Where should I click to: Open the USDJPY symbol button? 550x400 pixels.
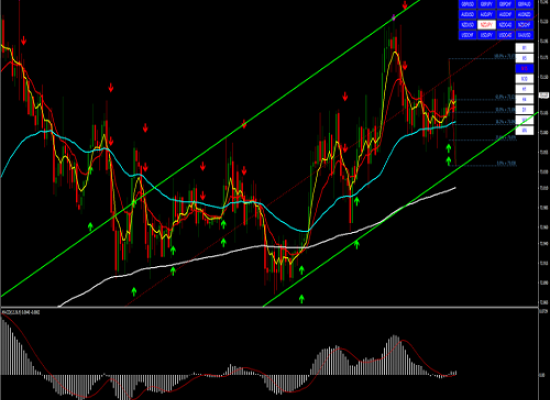pyautogui.click(x=487, y=35)
